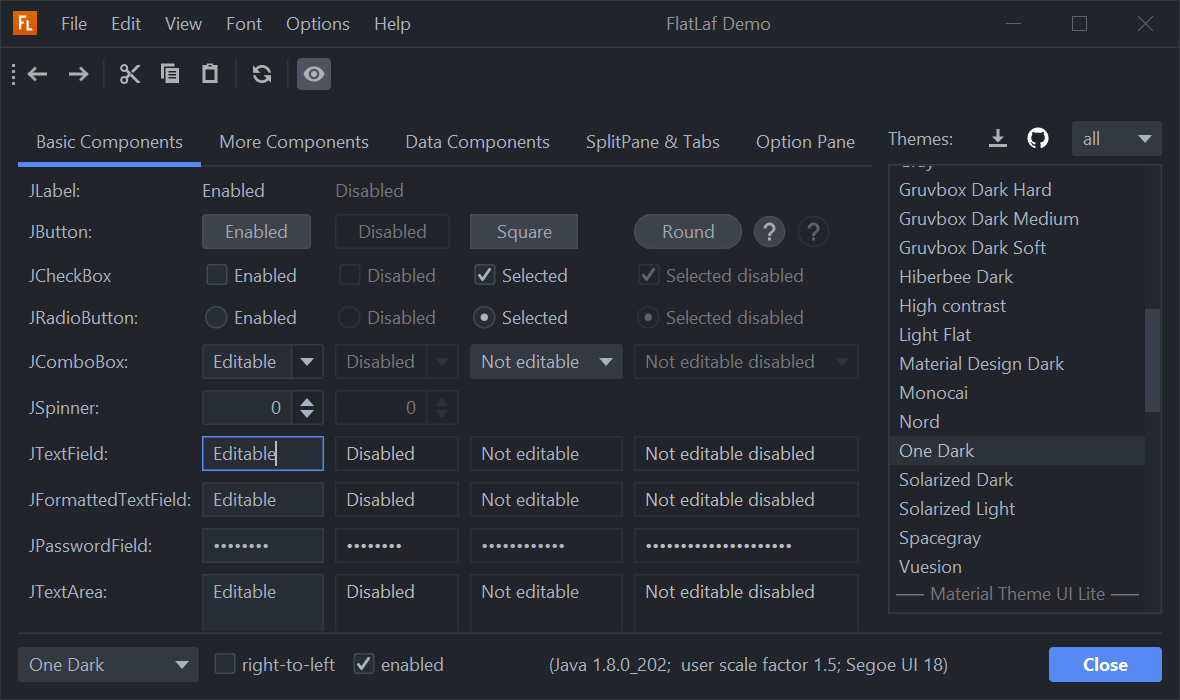Click the refresh icon in toolbar
The height and width of the screenshot is (700, 1180).
[262, 74]
